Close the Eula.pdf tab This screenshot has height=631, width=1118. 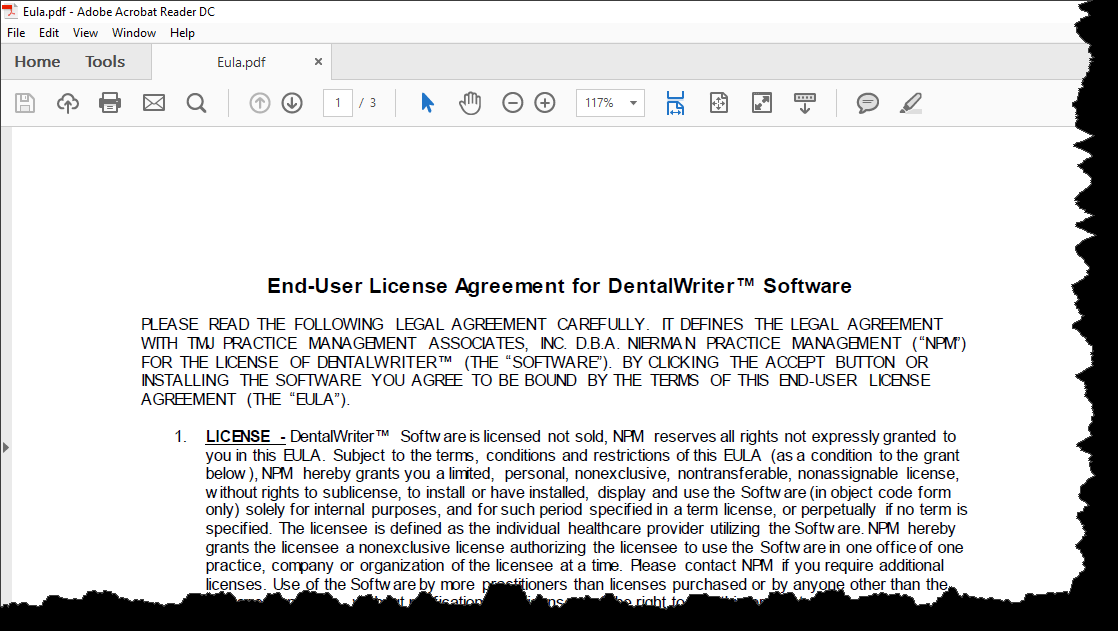click(x=318, y=62)
